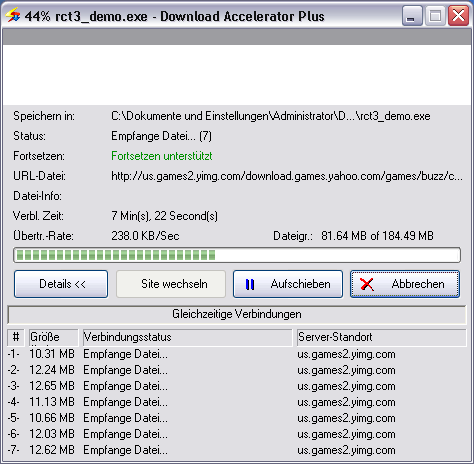Click the Speichern in: label
The height and width of the screenshot is (464, 474).
(x=44, y=116)
